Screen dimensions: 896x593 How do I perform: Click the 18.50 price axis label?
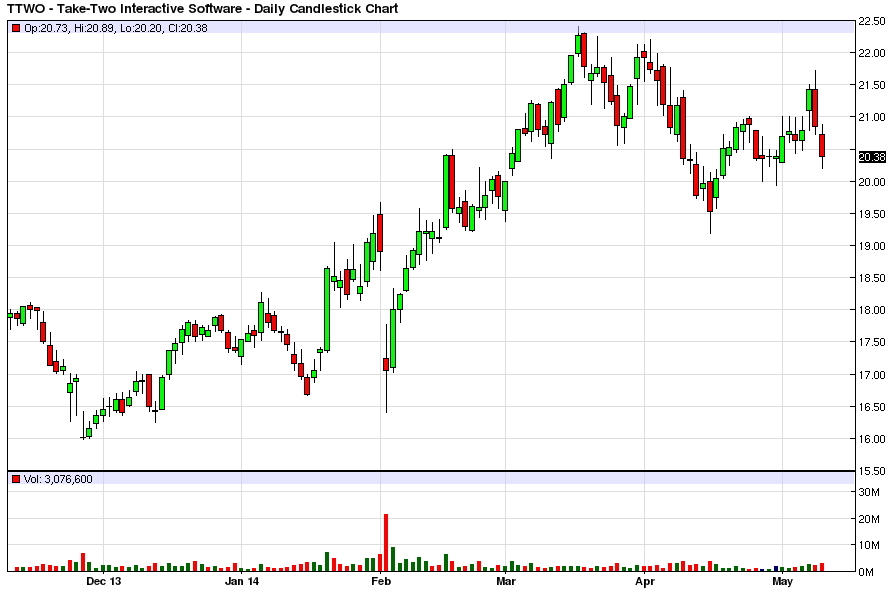click(872, 278)
